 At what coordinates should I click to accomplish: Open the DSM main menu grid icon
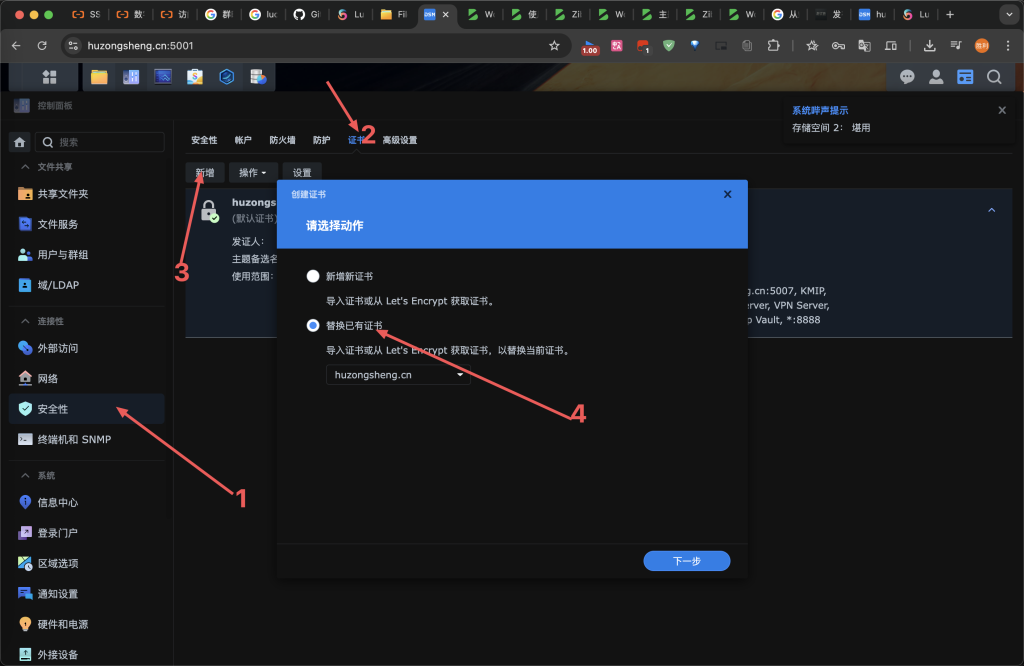[x=49, y=77]
